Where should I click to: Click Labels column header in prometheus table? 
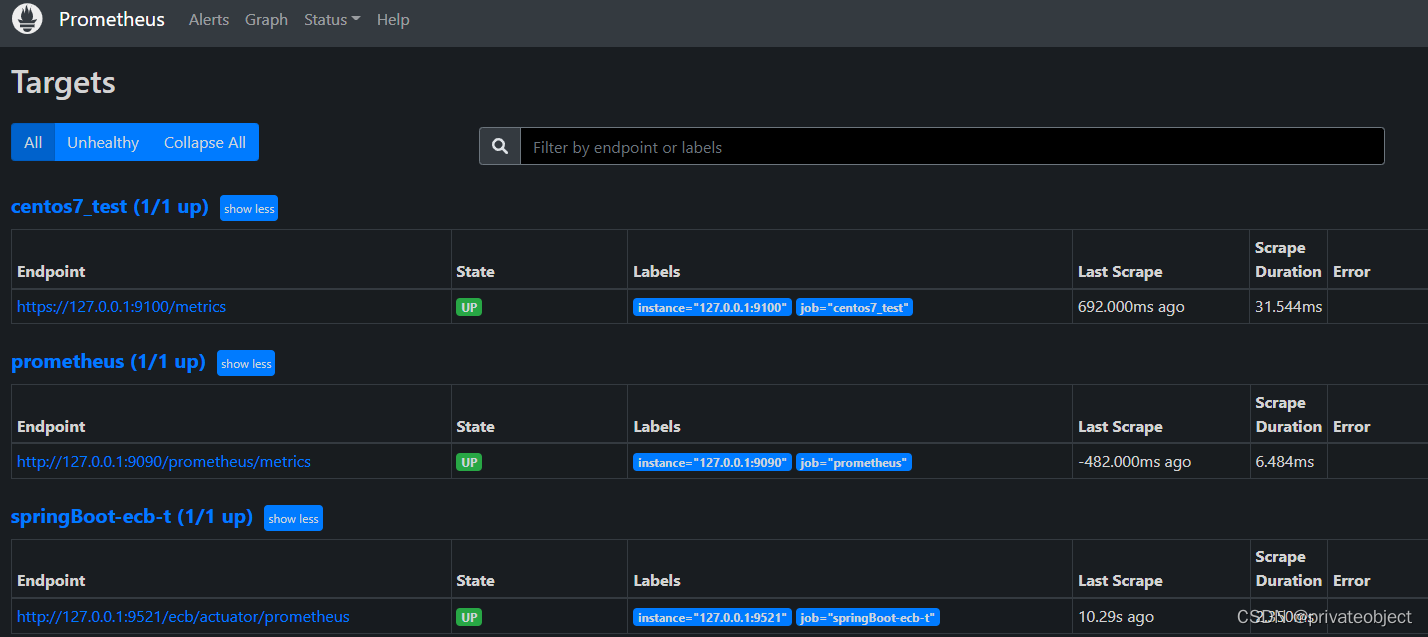tap(657, 427)
